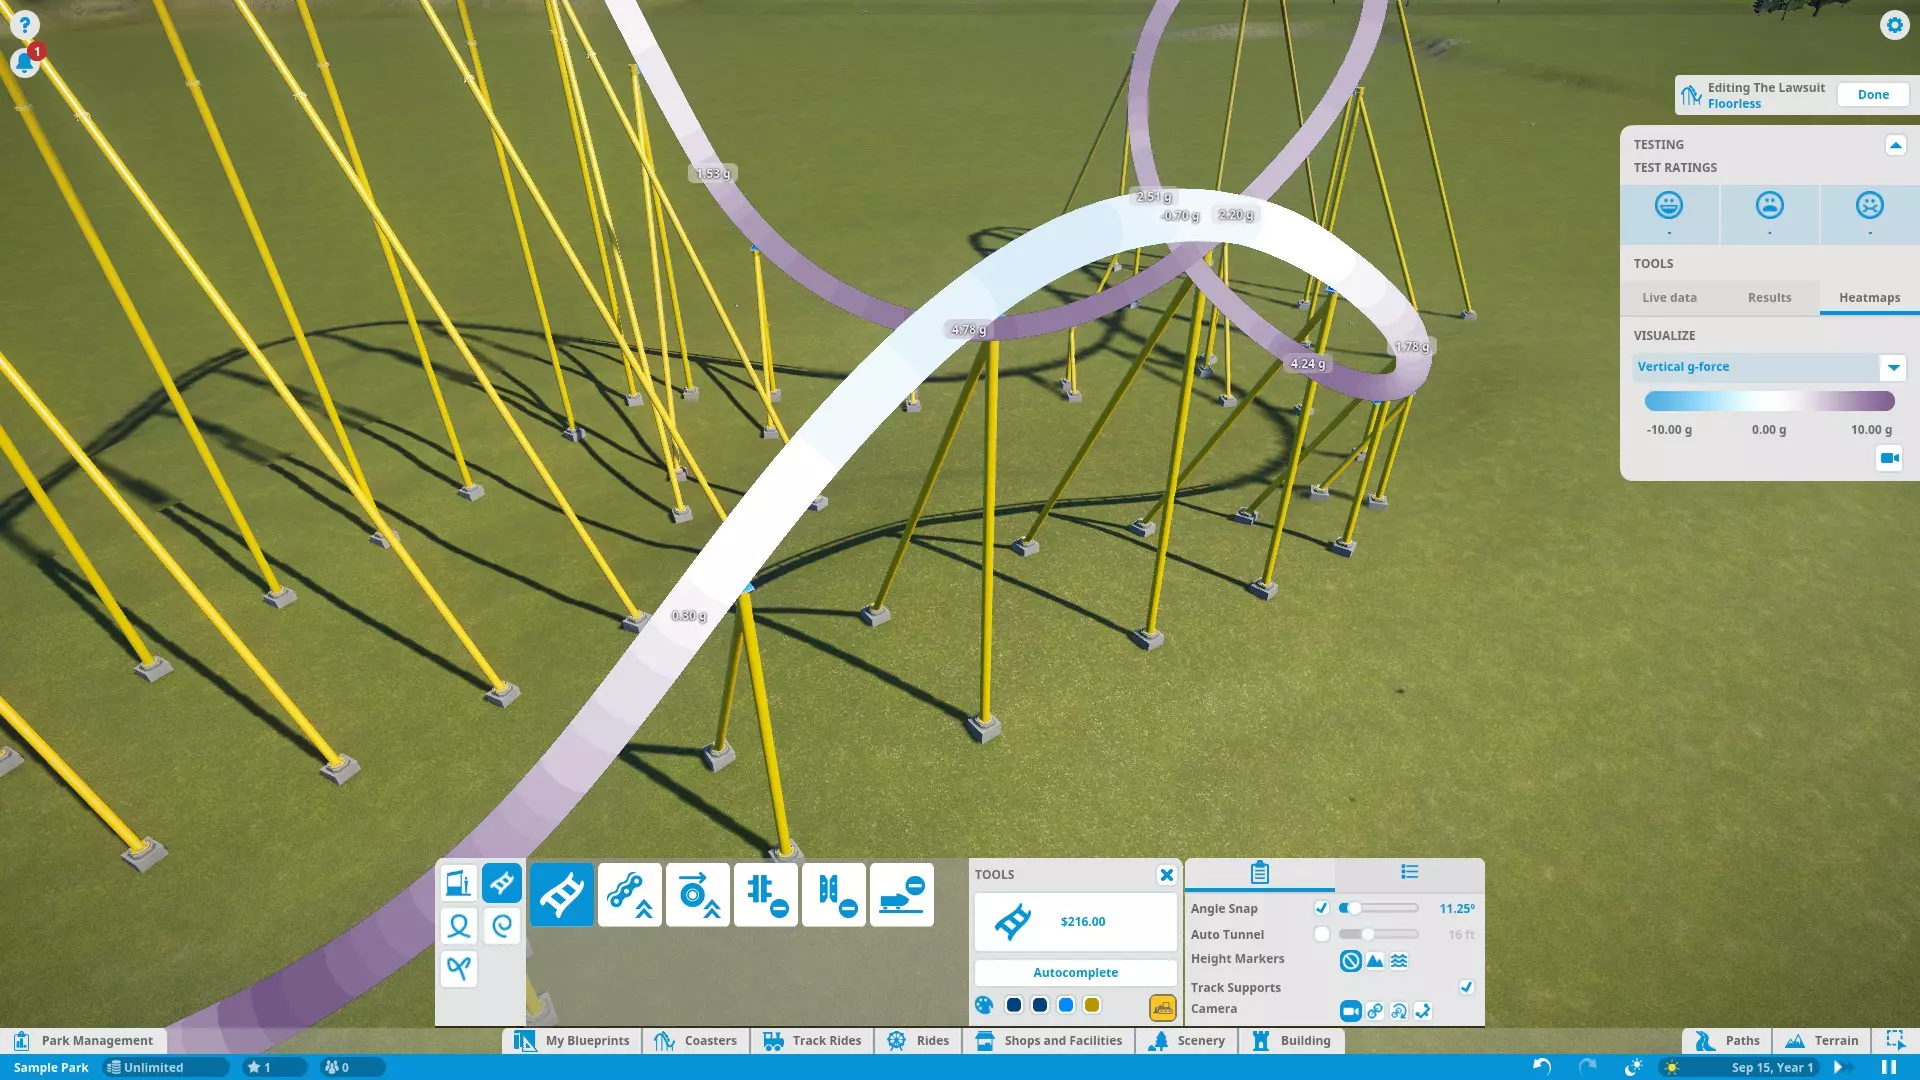Screen dimensions: 1920x1080
Task: Select the chain lift track tool
Action: pos(629,893)
